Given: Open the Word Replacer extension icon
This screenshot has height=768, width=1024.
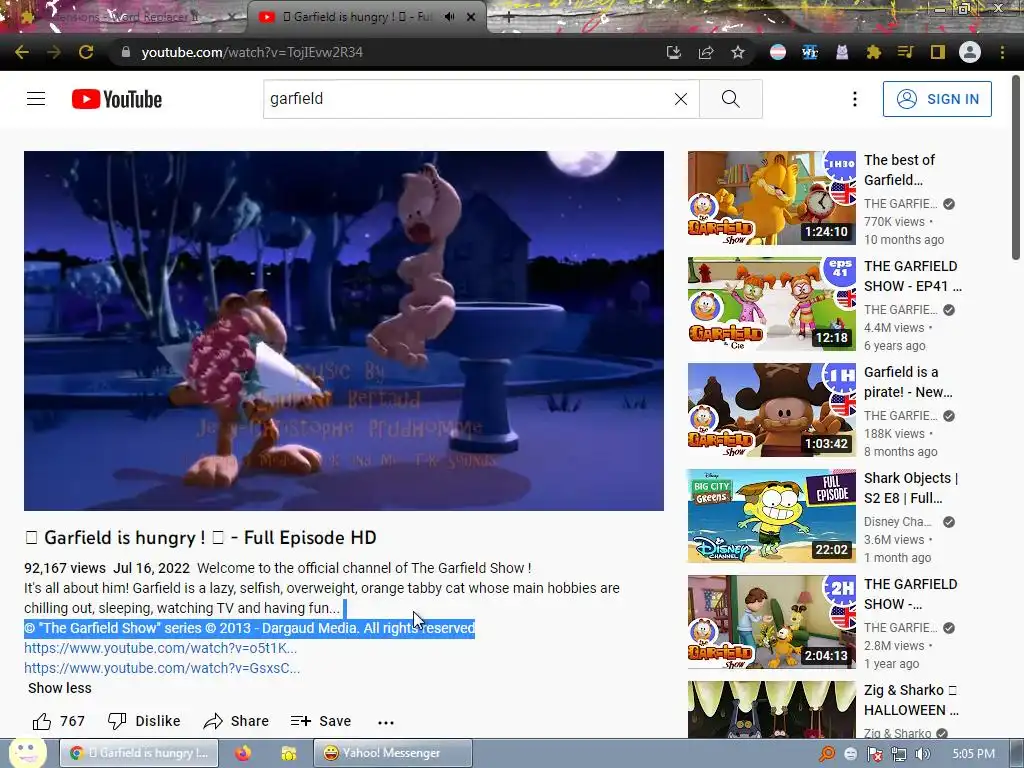Looking at the screenshot, I should 810,52.
